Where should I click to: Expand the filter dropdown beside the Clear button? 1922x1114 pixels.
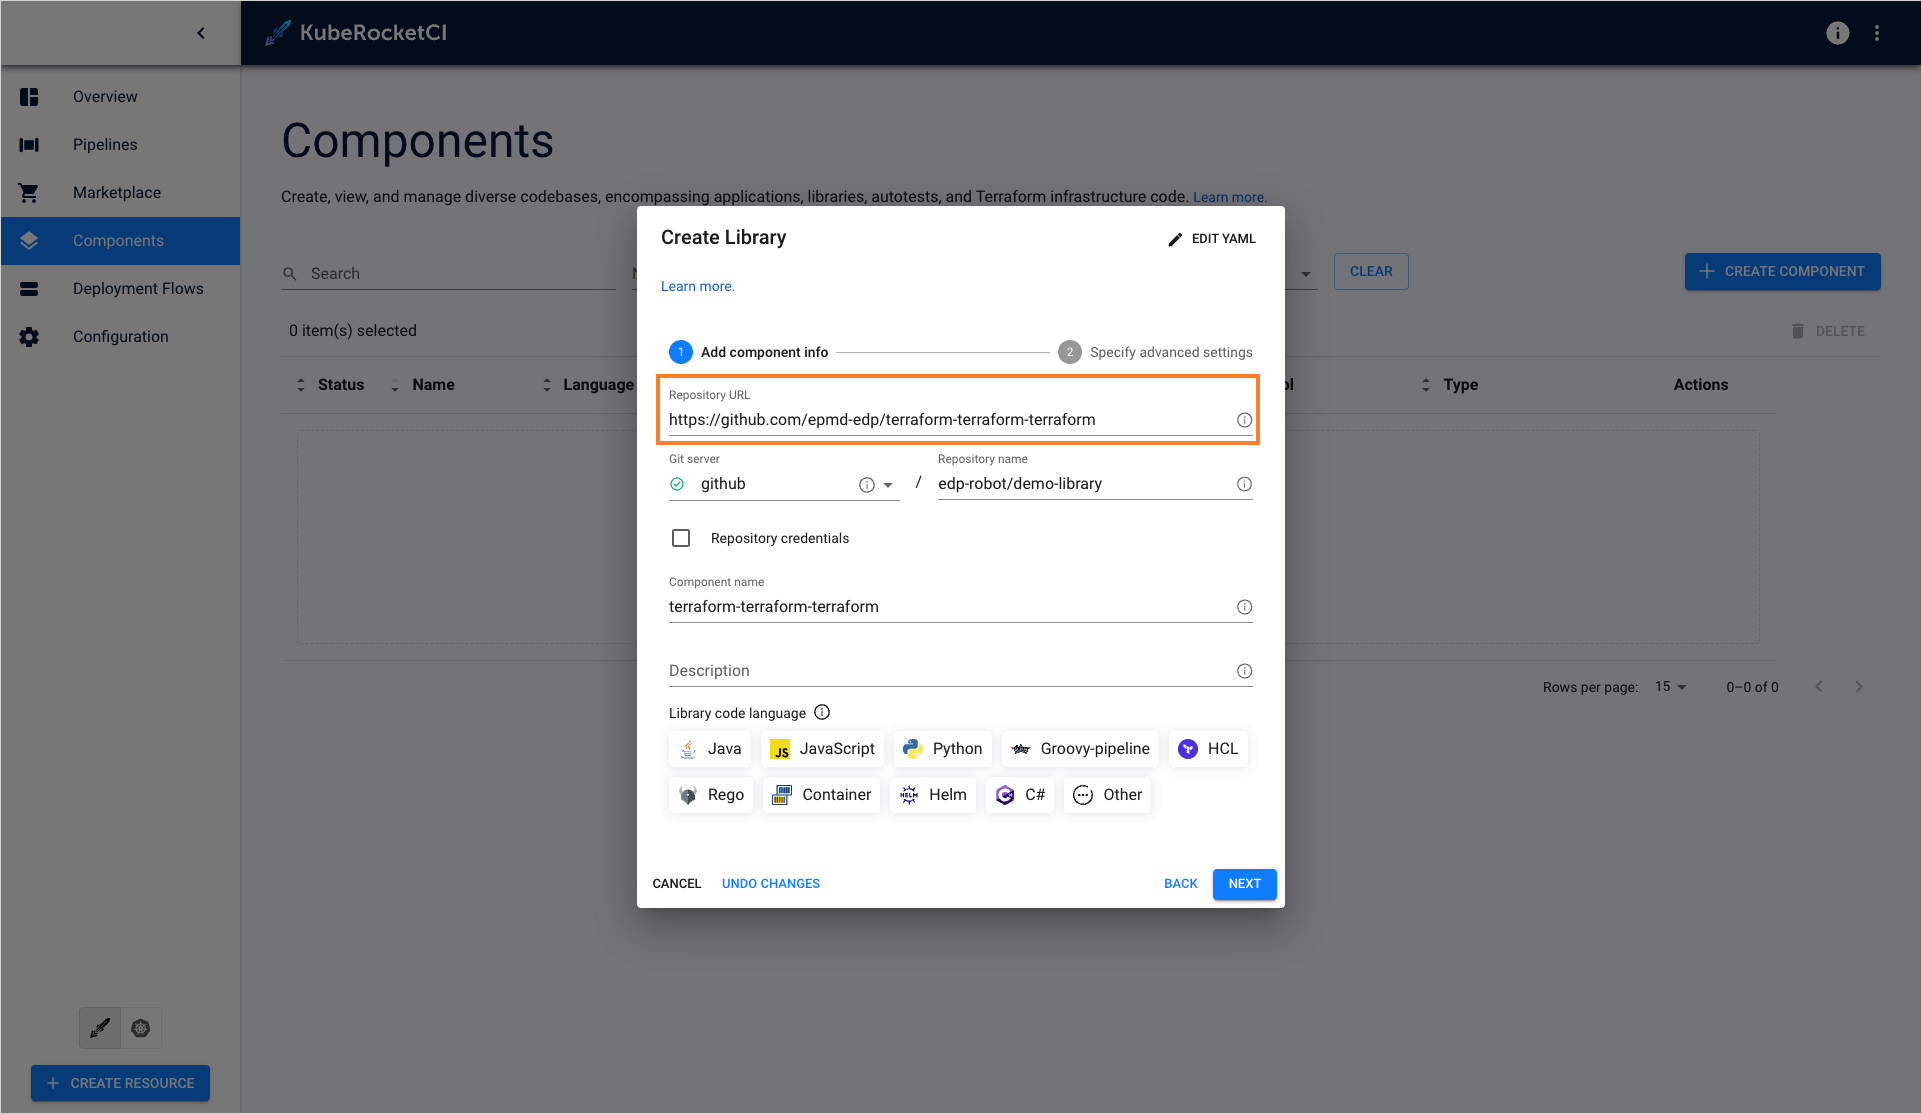[1305, 274]
